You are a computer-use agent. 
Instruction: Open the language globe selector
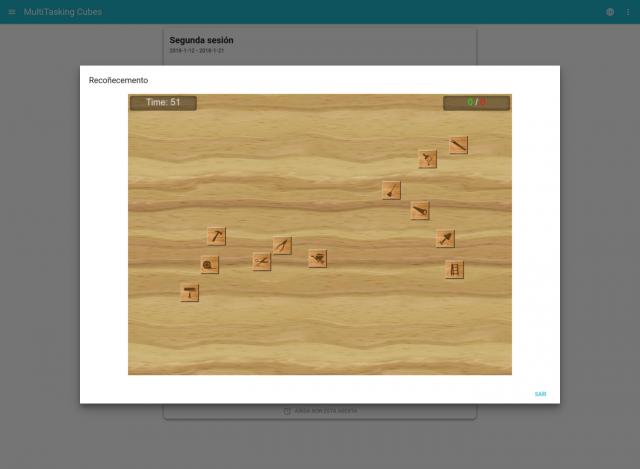tap(610, 12)
